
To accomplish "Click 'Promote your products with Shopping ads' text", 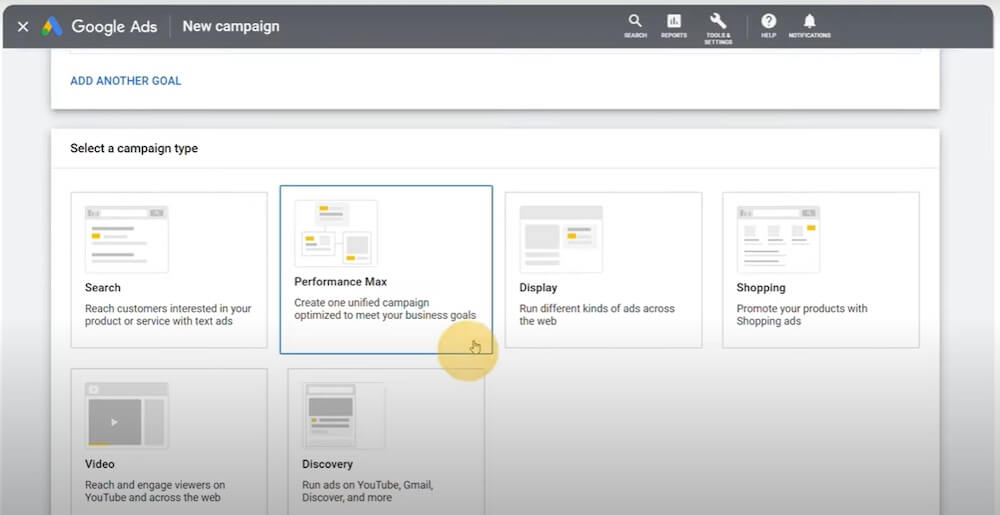I will point(802,315).
